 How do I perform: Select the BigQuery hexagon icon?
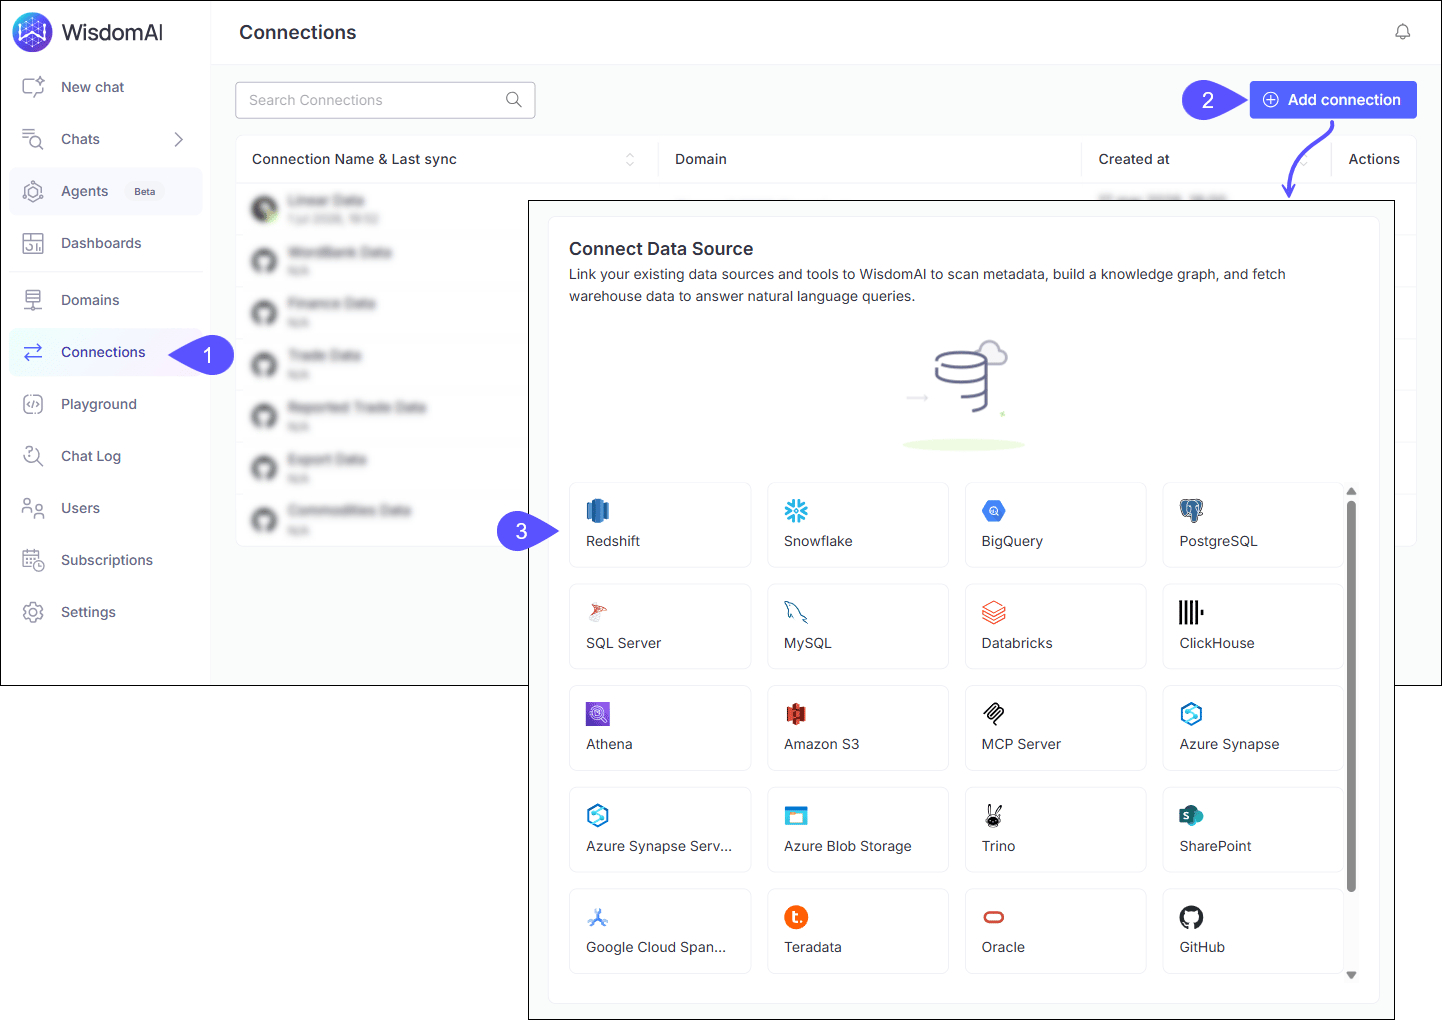(x=994, y=511)
